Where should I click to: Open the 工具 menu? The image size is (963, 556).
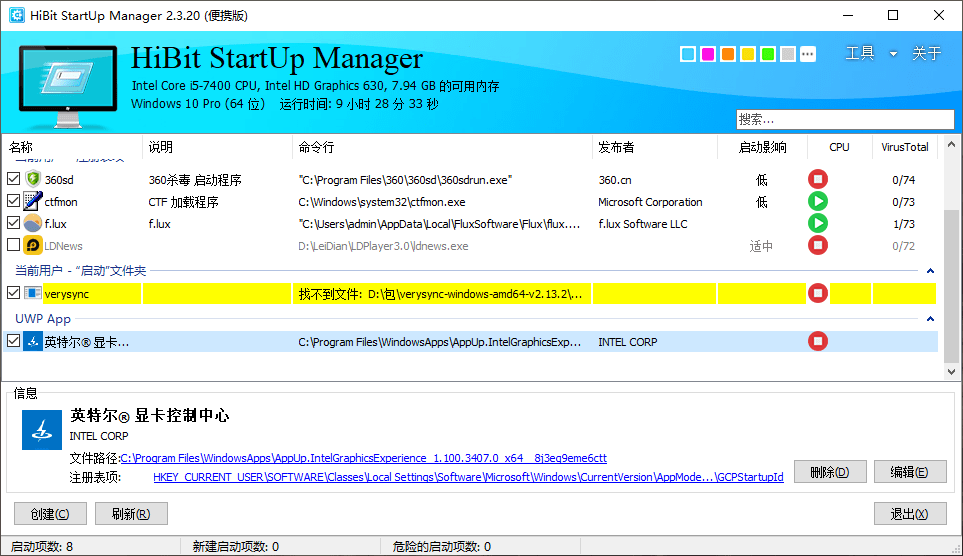coord(860,53)
